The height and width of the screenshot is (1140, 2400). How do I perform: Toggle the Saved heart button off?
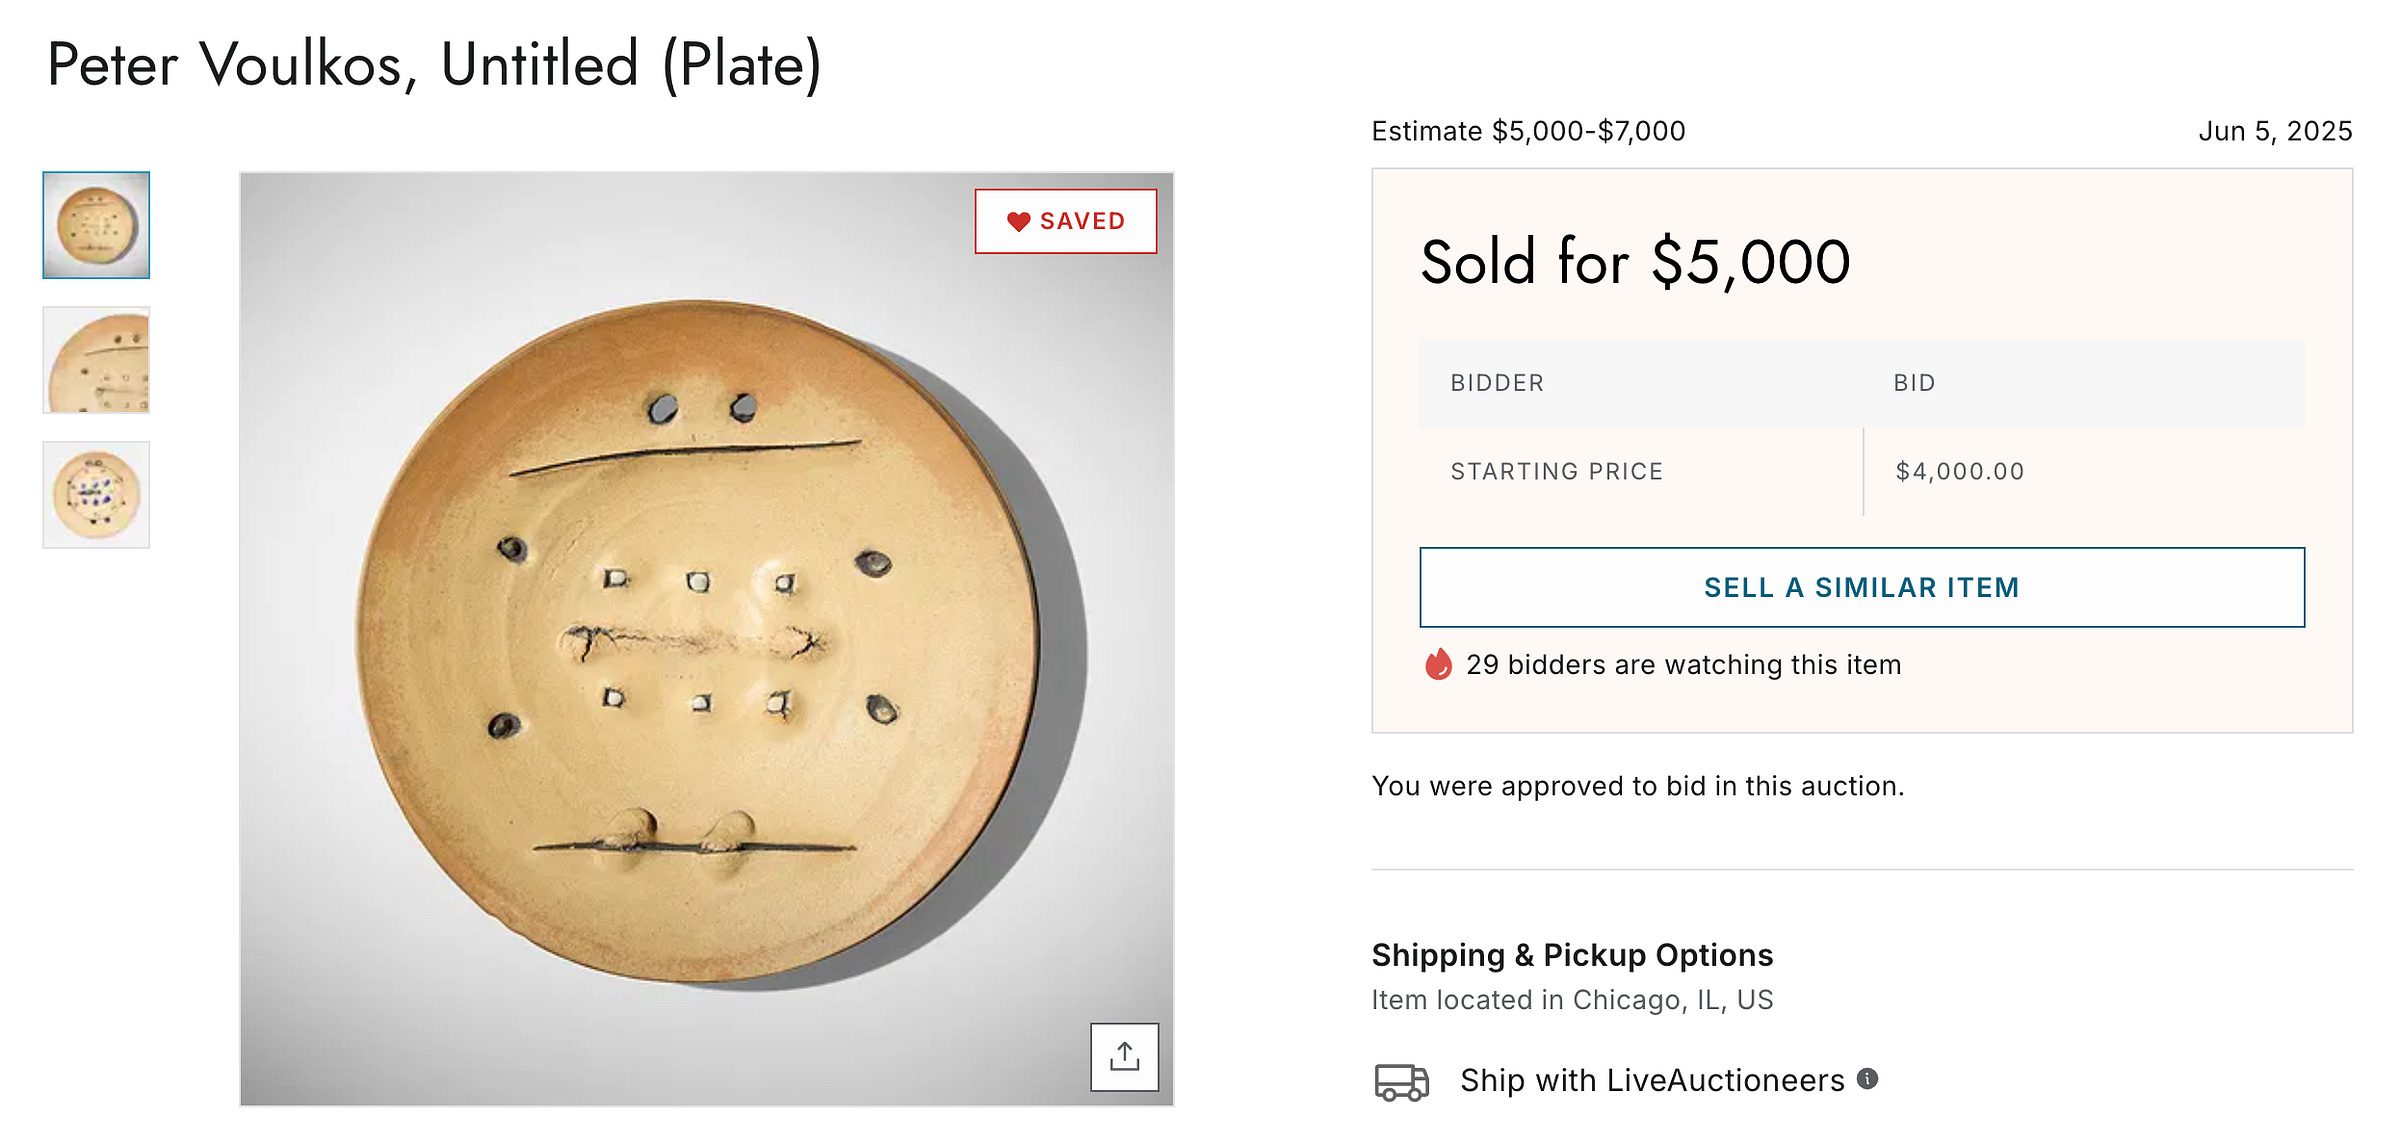click(x=1066, y=221)
